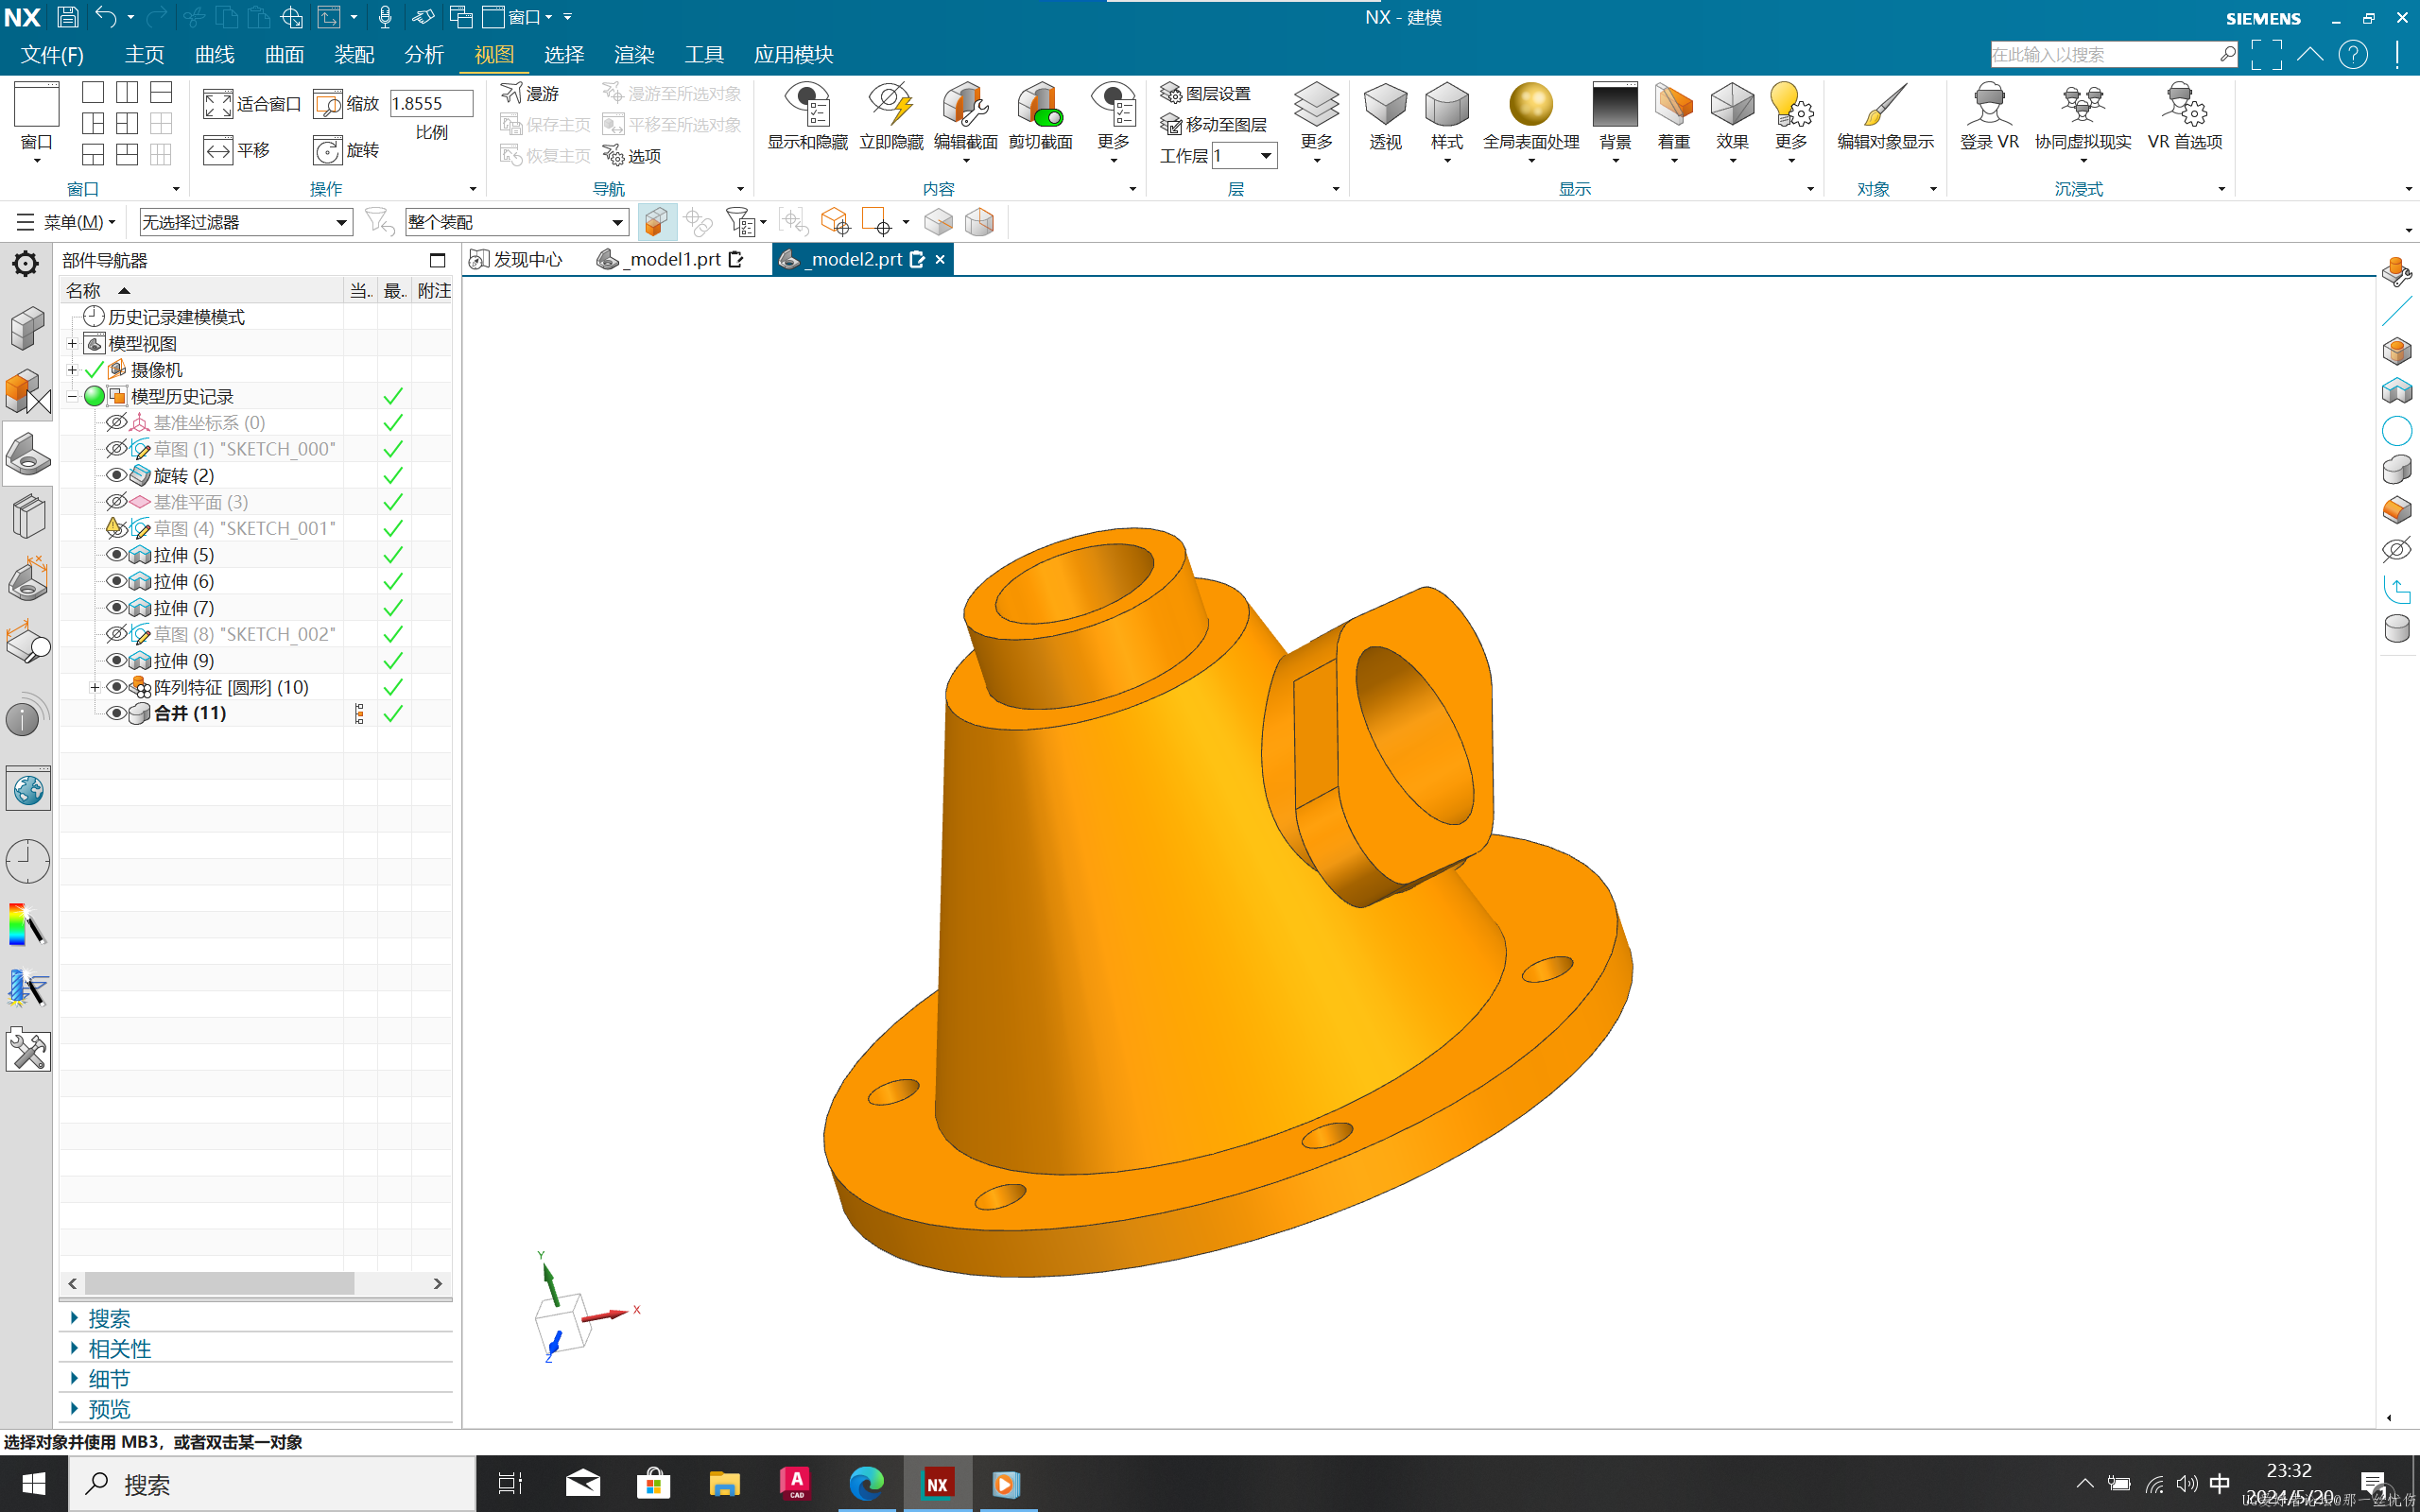Switch to 发现中心 tab
The width and height of the screenshot is (2420, 1512).
pyautogui.click(x=516, y=259)
